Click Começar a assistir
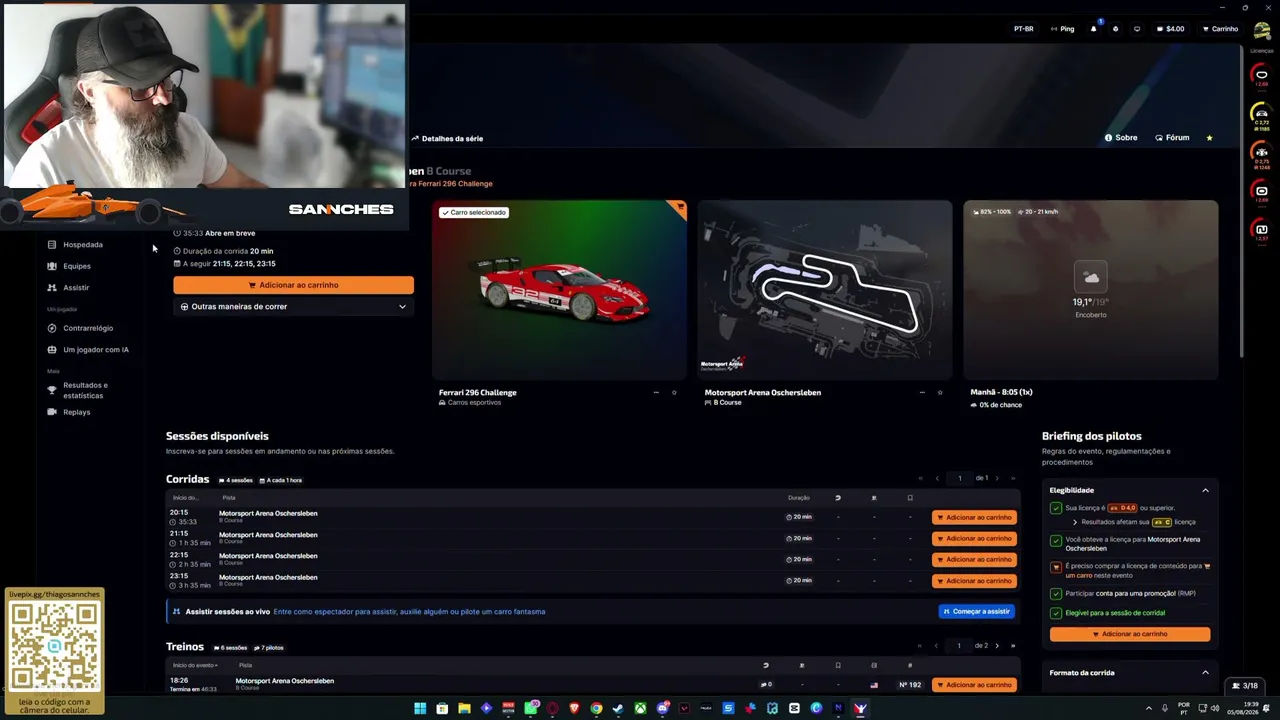 coord(976,611)
